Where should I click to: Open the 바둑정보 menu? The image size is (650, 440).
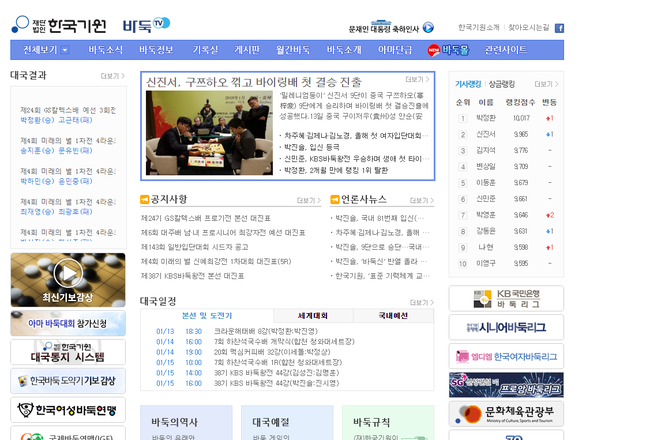coord(156,50)
